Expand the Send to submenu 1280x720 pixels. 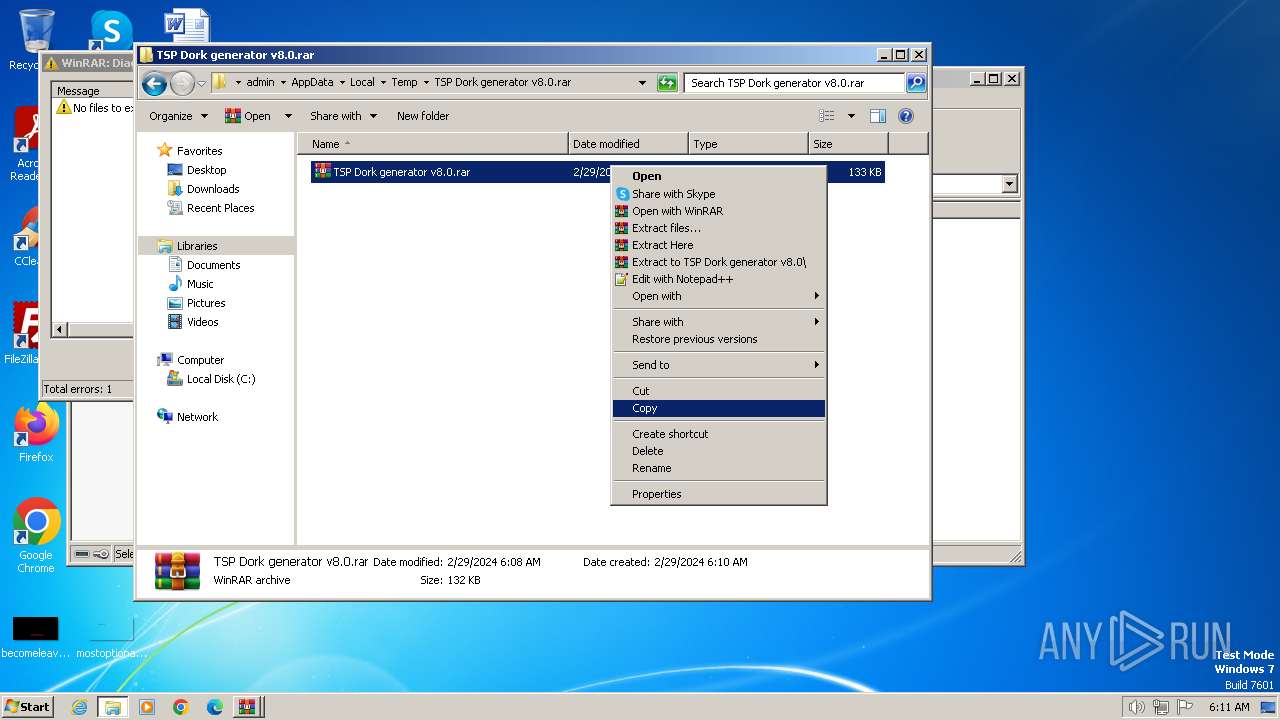tap(719, 365)
